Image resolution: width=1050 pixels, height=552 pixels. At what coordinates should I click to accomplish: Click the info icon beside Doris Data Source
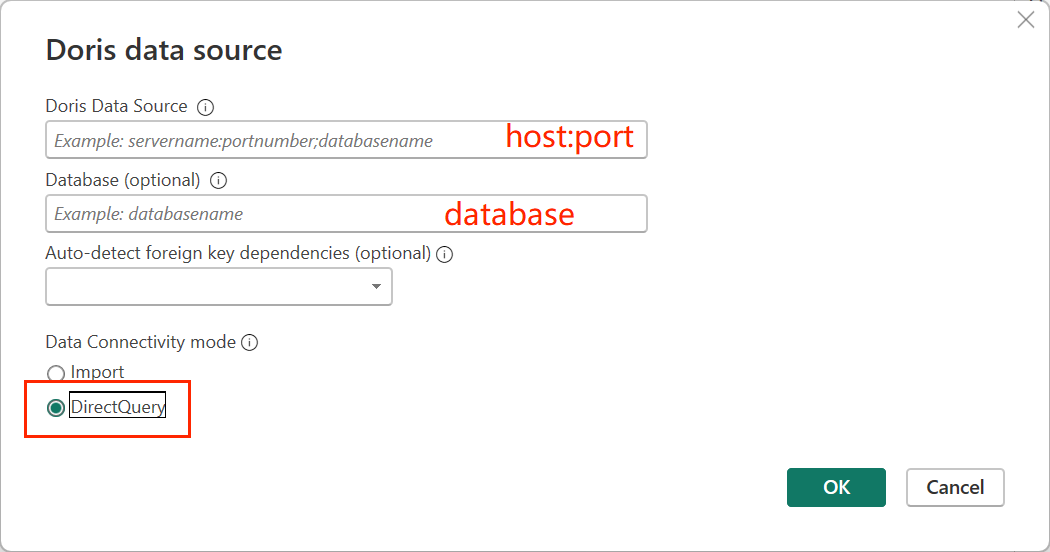click(x=206, y=107)
